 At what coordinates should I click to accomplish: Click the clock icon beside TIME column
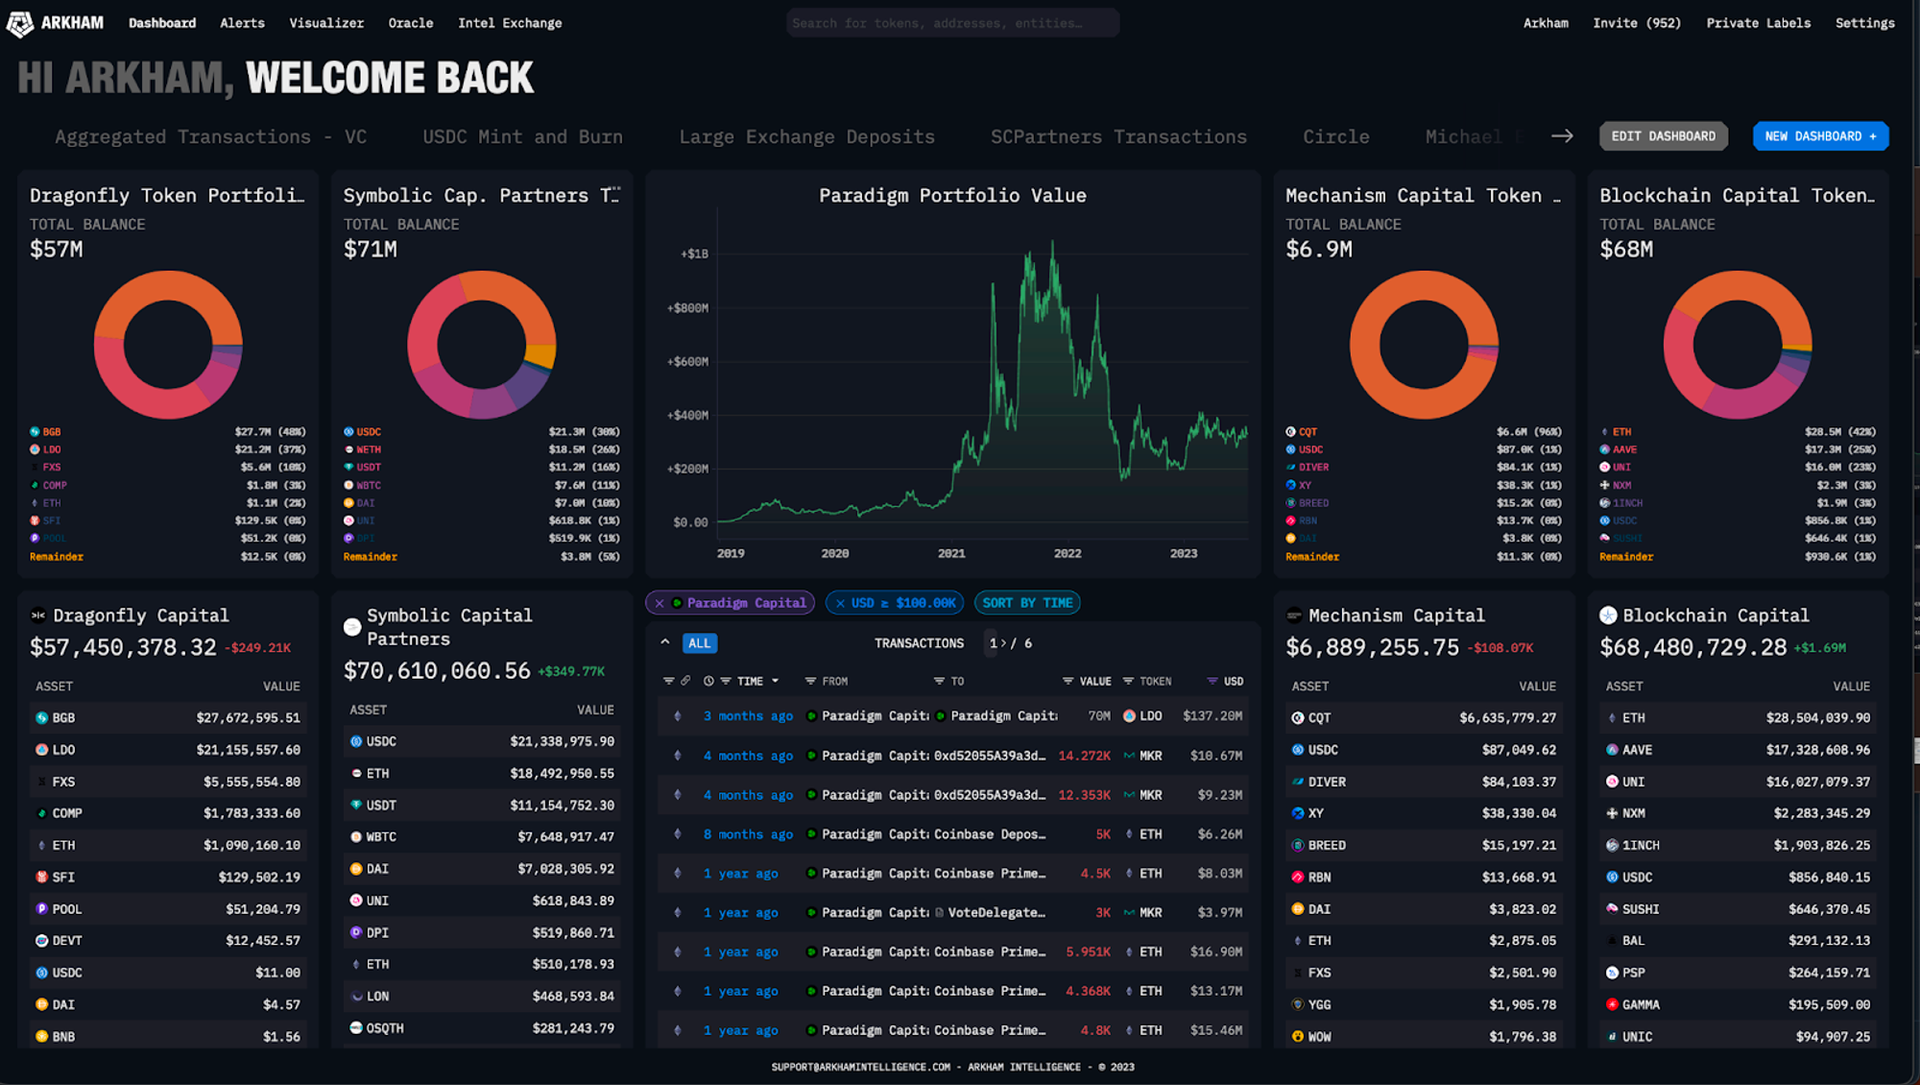coord(708,681)
